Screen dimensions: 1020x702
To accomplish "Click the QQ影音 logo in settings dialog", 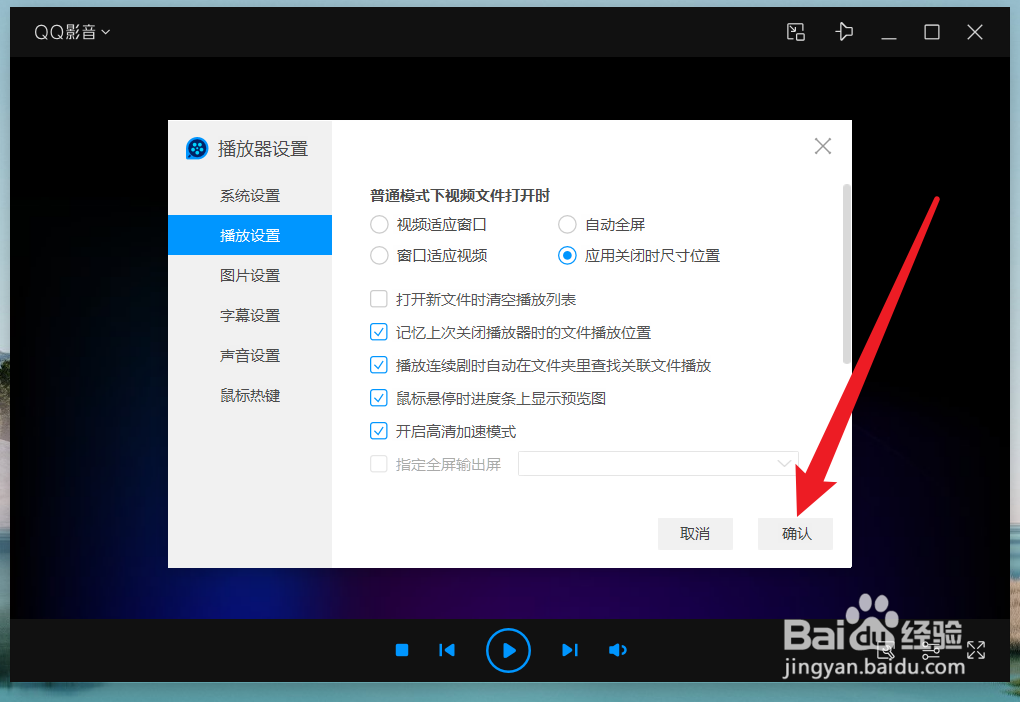I will (x=196, y=148).
